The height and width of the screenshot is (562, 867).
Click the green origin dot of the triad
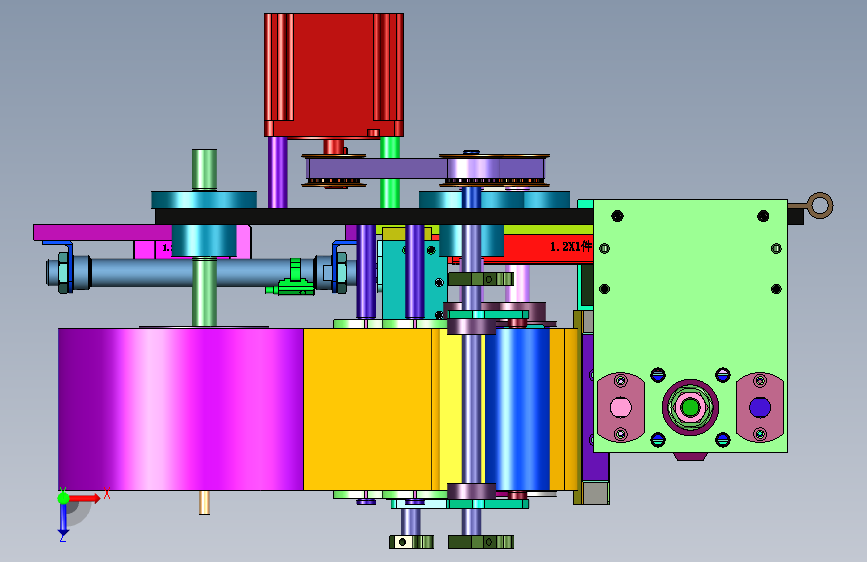tap(64, 498)
